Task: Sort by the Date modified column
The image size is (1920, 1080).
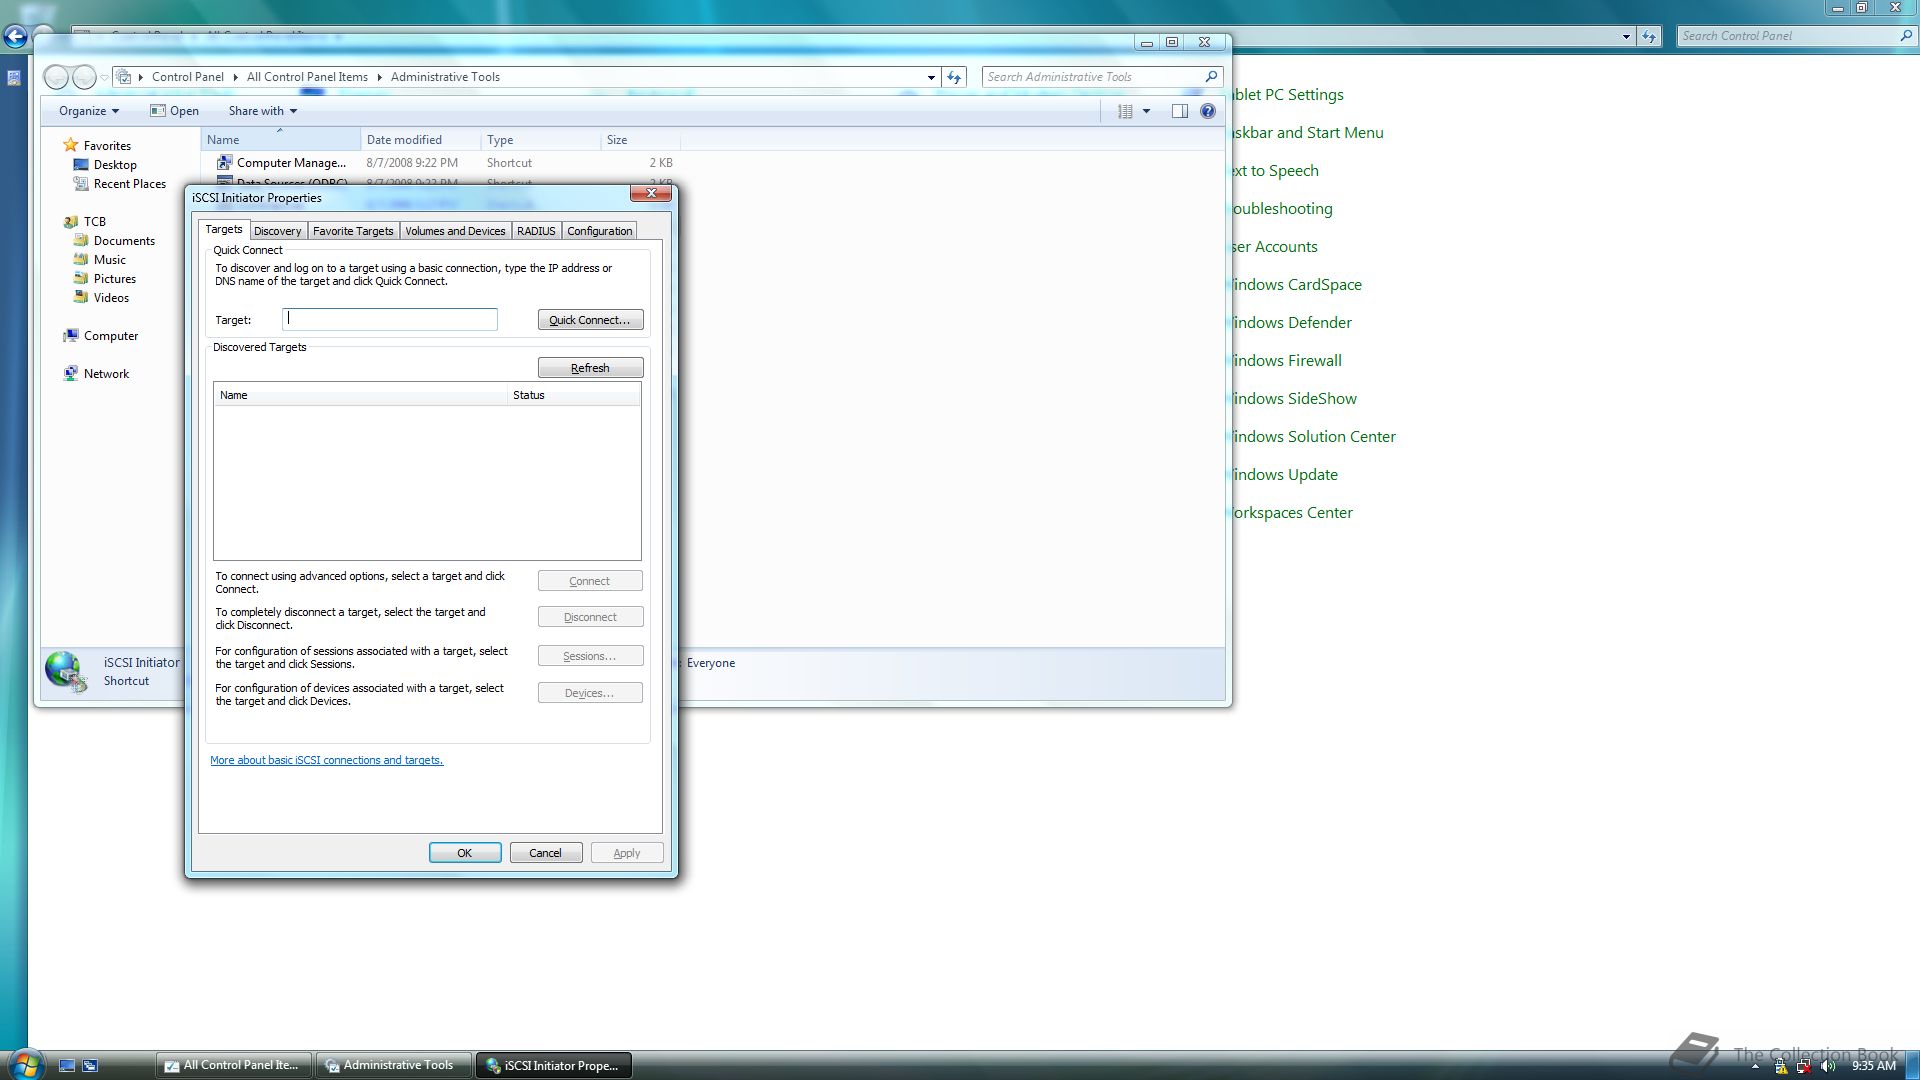Action: tap(420, 140)
